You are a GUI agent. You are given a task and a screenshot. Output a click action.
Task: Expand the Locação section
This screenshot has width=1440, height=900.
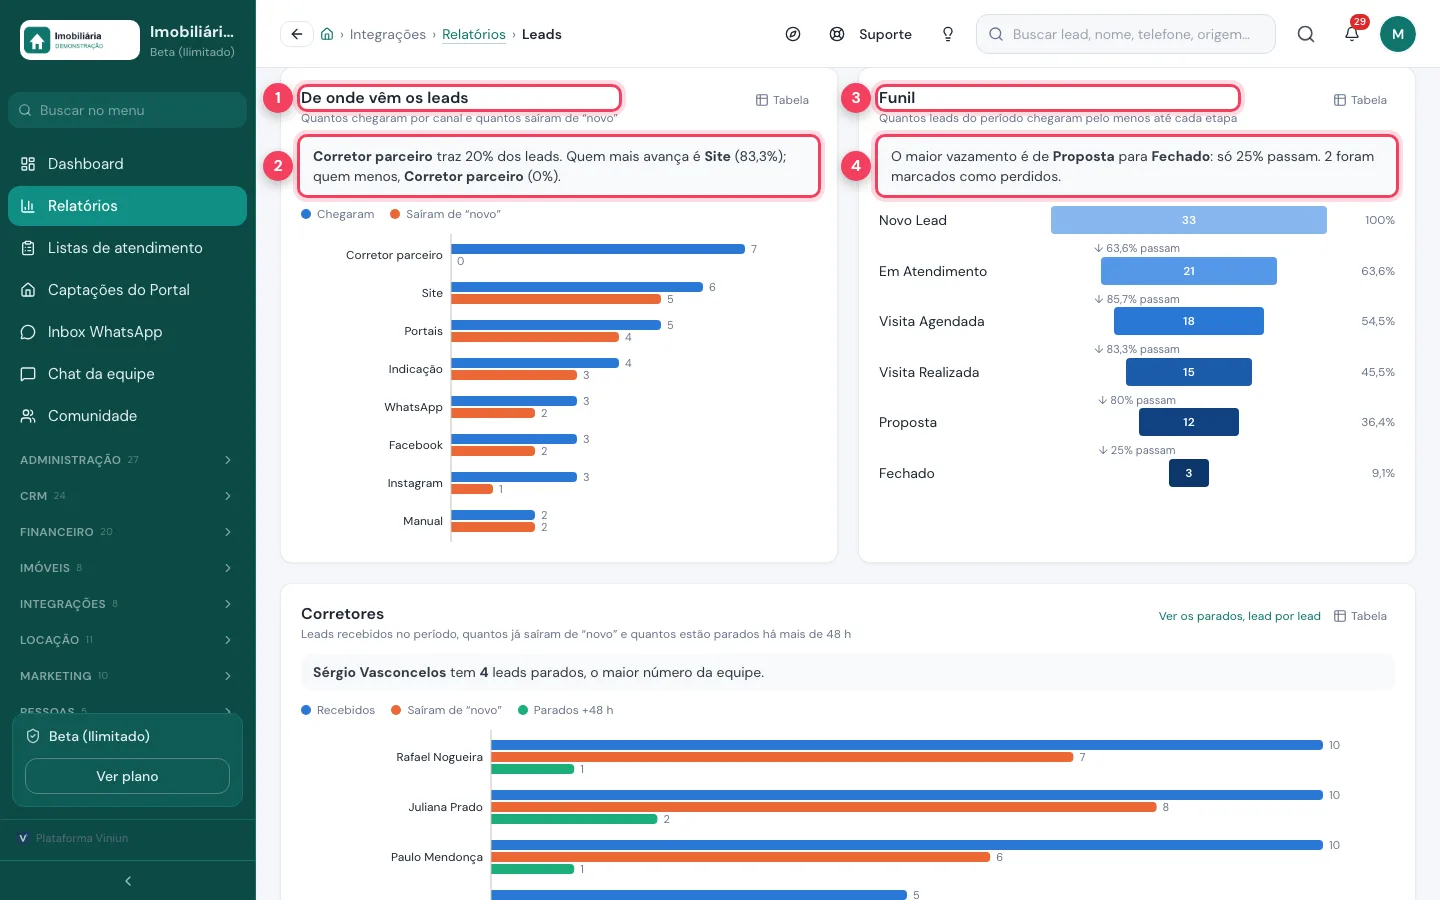127,640
